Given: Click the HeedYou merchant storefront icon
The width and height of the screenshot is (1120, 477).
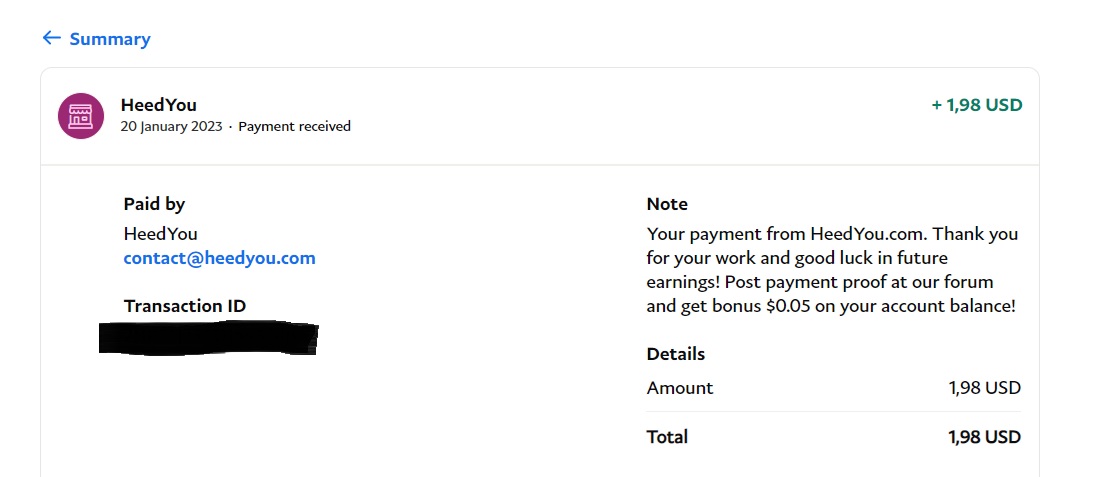Looking at the screenshot, I should (x=81, y=116).
